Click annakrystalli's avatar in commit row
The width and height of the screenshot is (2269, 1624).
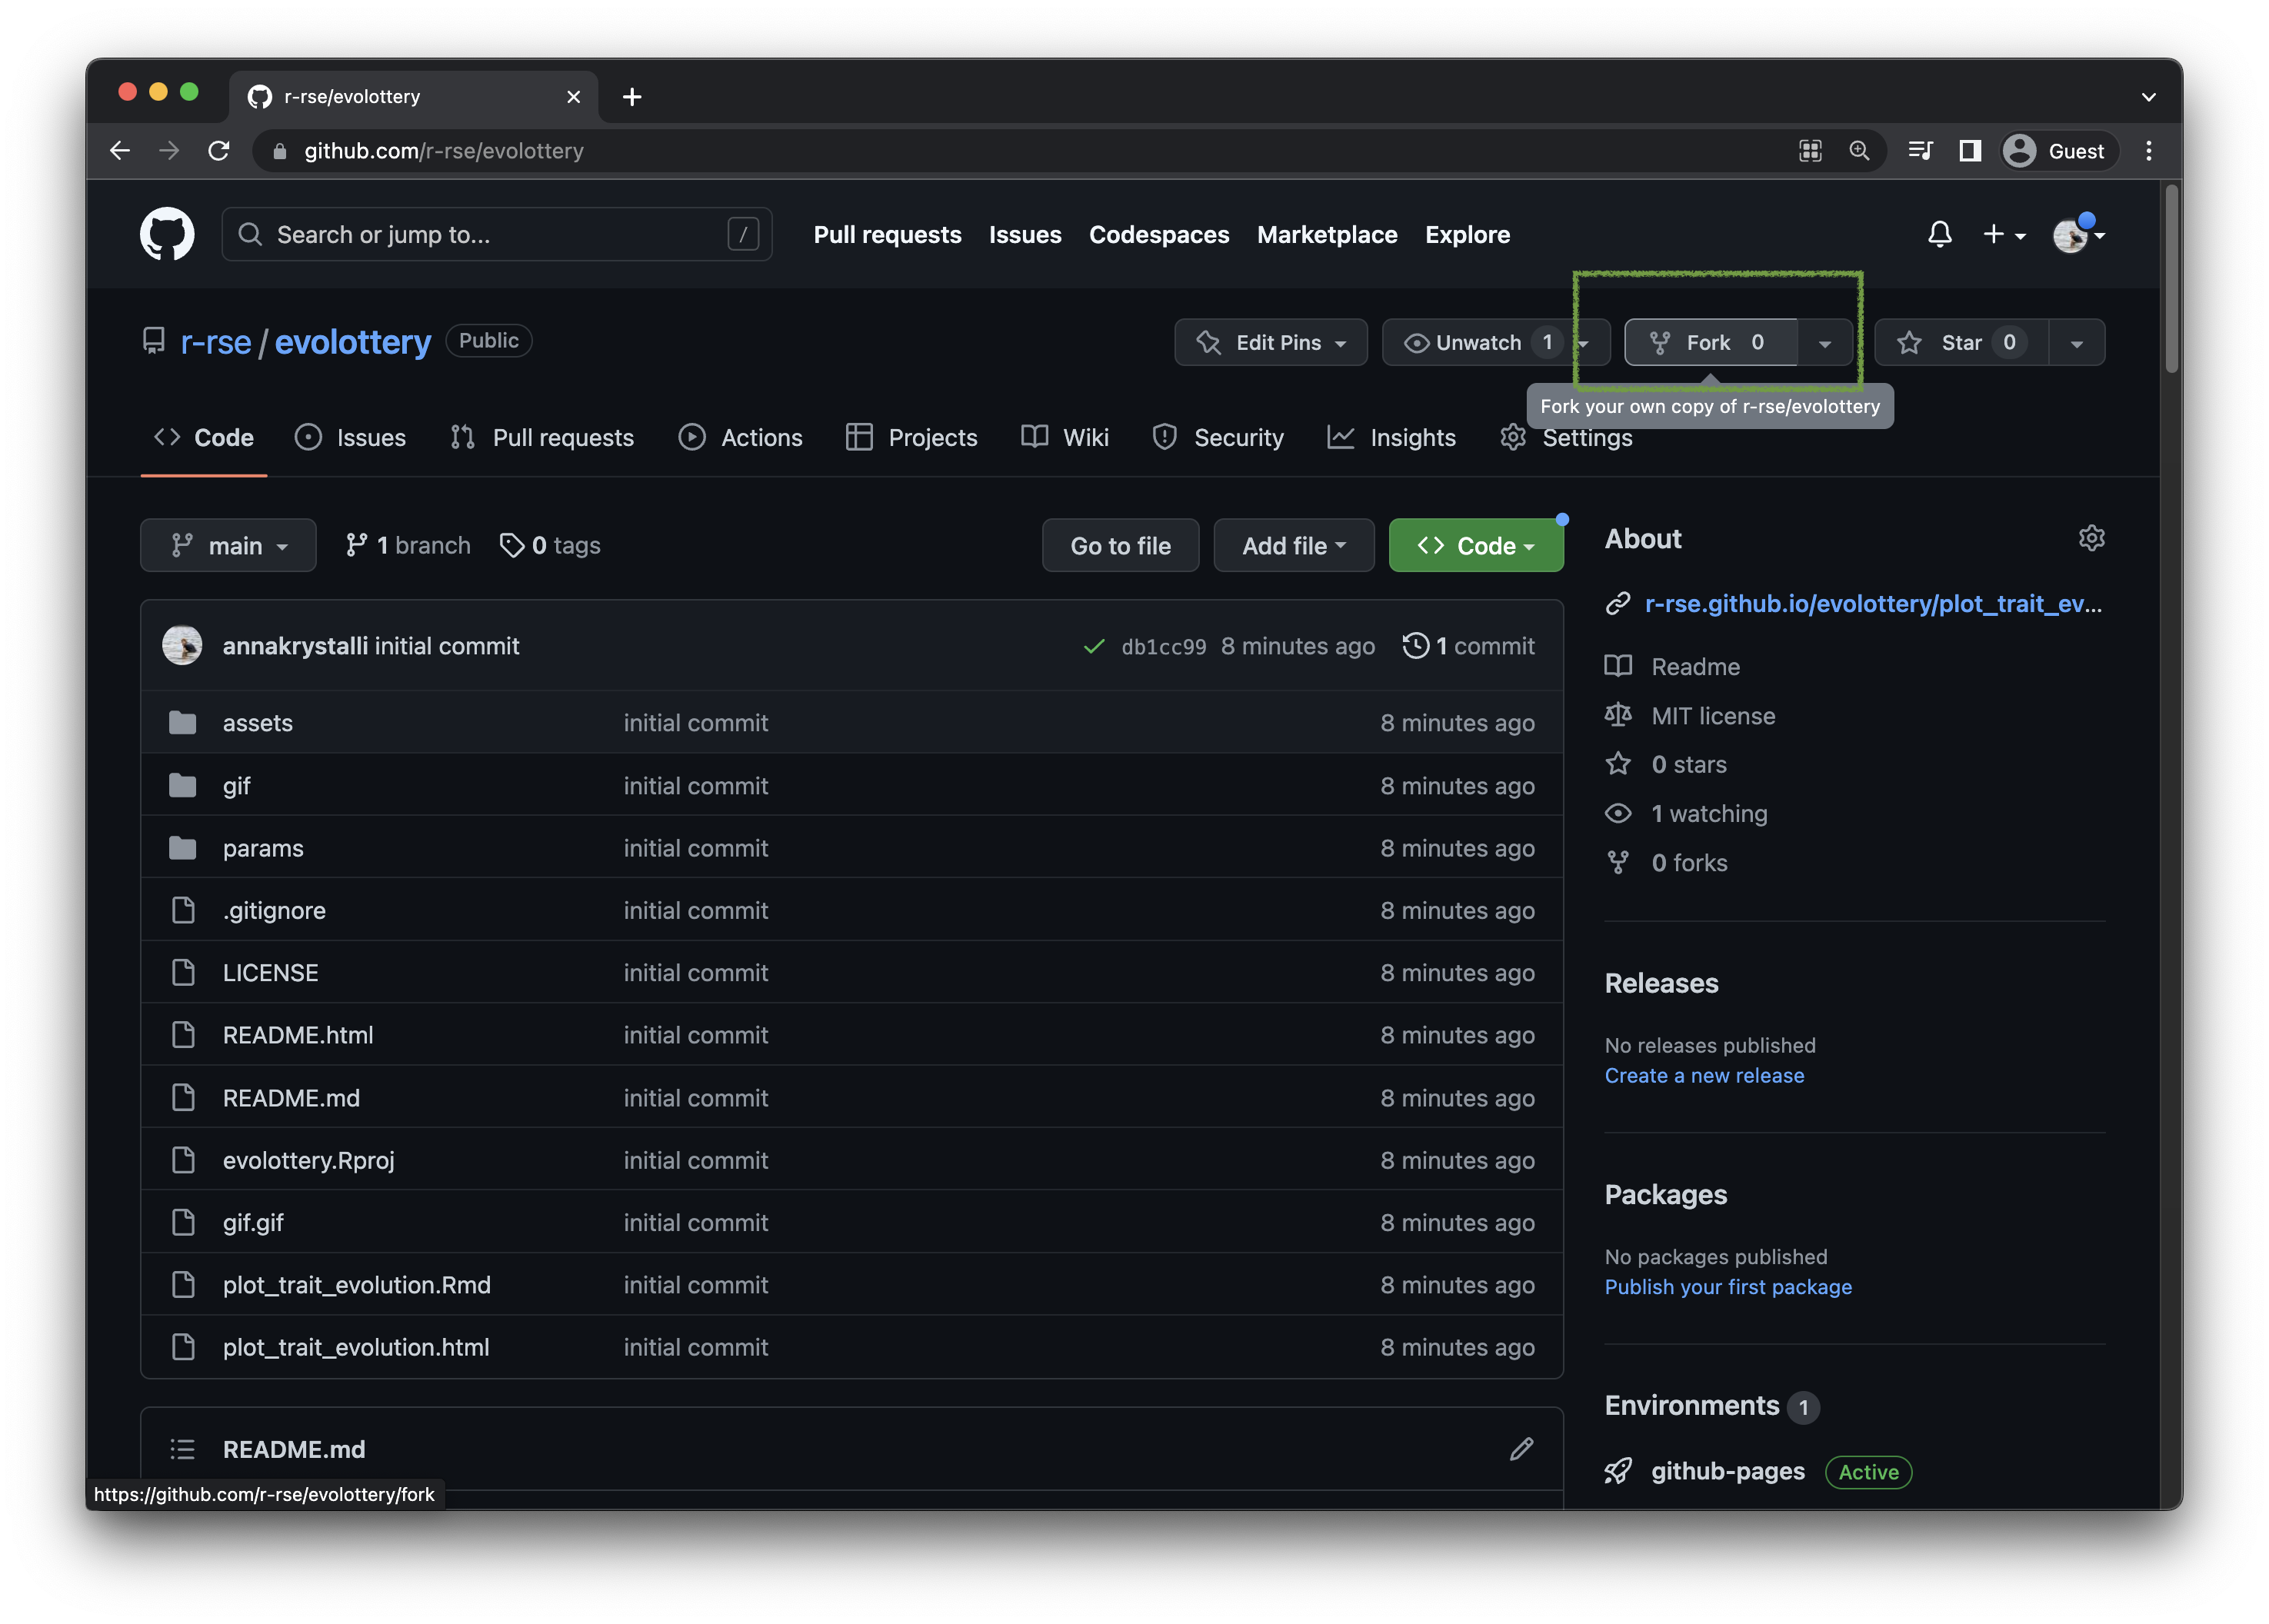coord(182,645)
